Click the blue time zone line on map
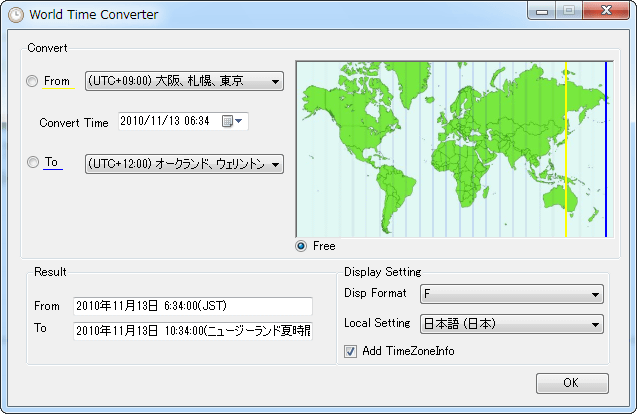This screenshot has width=637, height=414. point(606,150)
